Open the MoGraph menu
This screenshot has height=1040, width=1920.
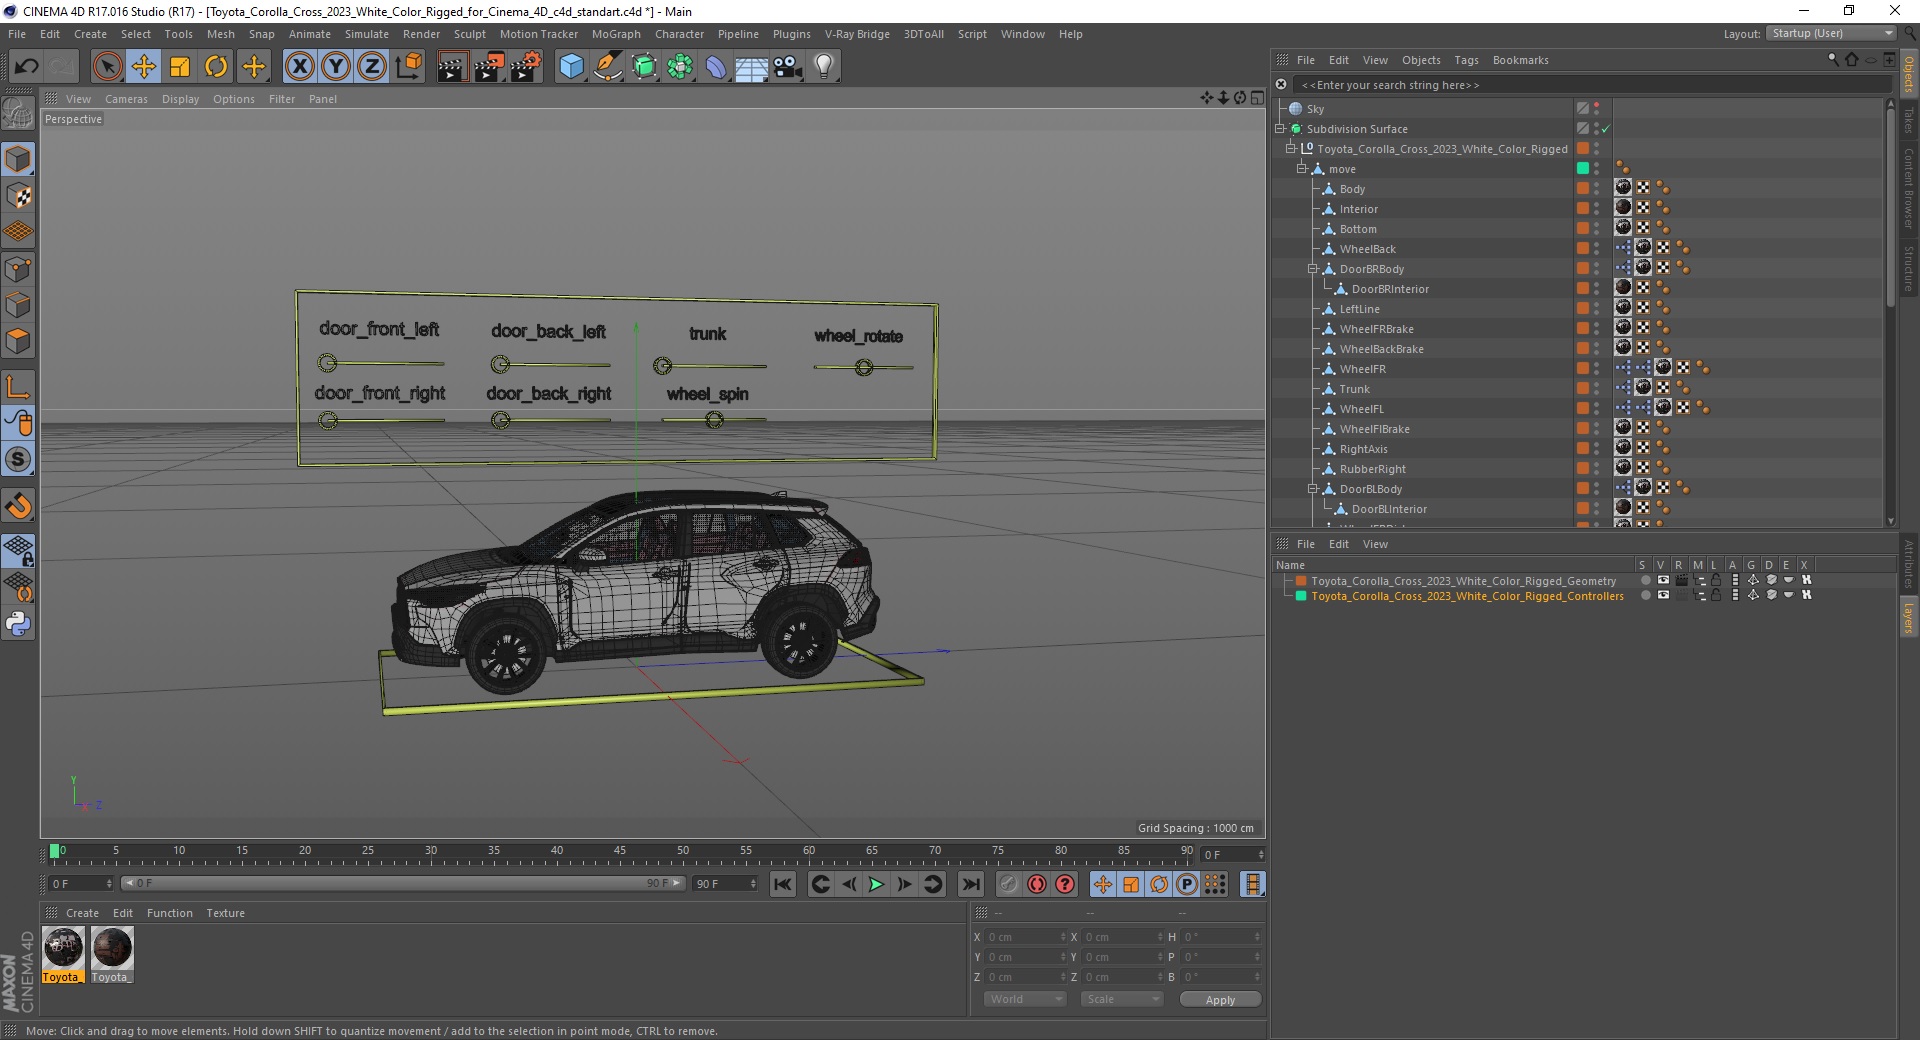click(x=616, y=34)
